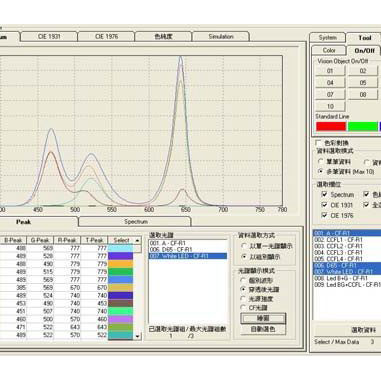Select 007. White LED - CF-R1 in 選取光譜 list
This screenshot has height=381, width=381.
click(x=188, y=256)
